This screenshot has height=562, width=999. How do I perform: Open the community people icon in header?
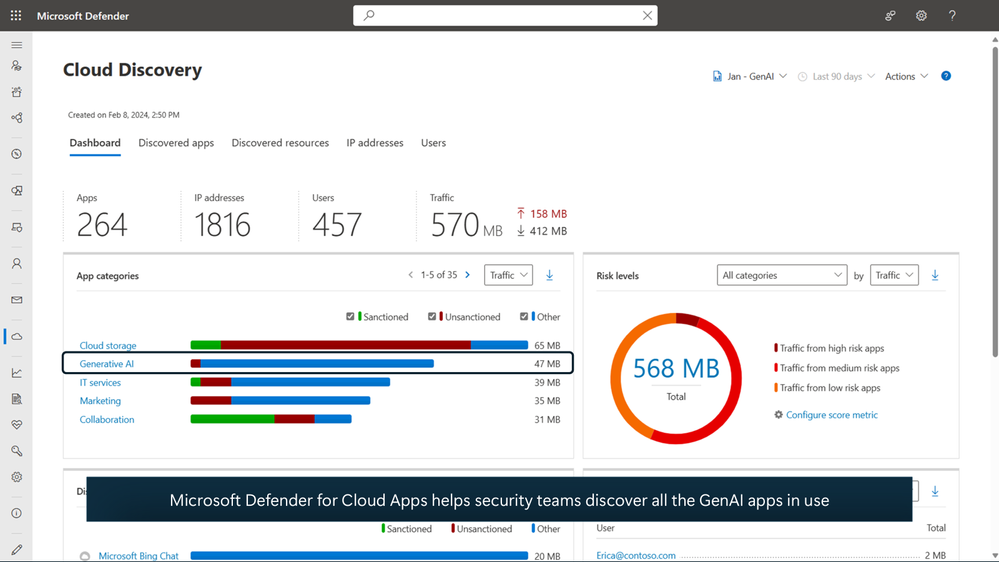coord(890,15)
